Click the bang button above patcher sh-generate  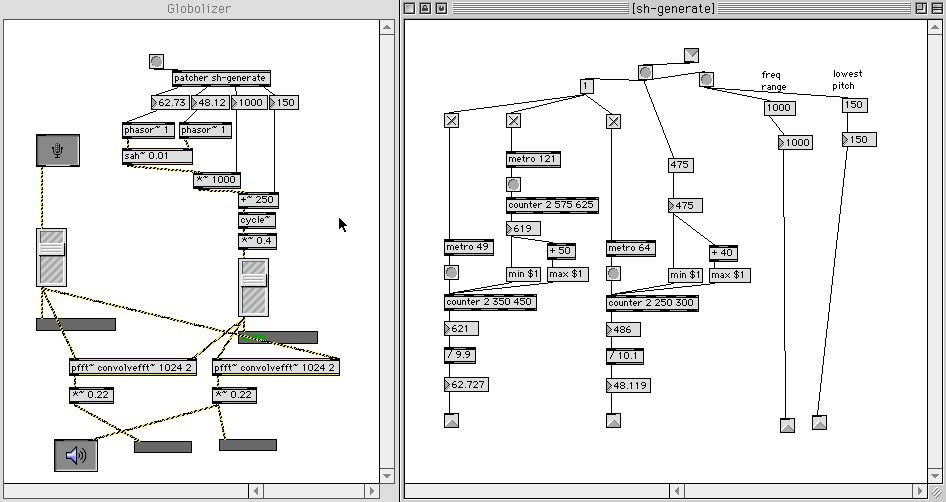point(156,62)
